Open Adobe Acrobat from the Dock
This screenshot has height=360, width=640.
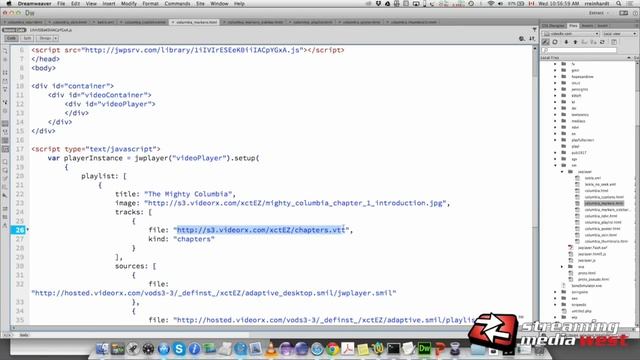(348, 349)
